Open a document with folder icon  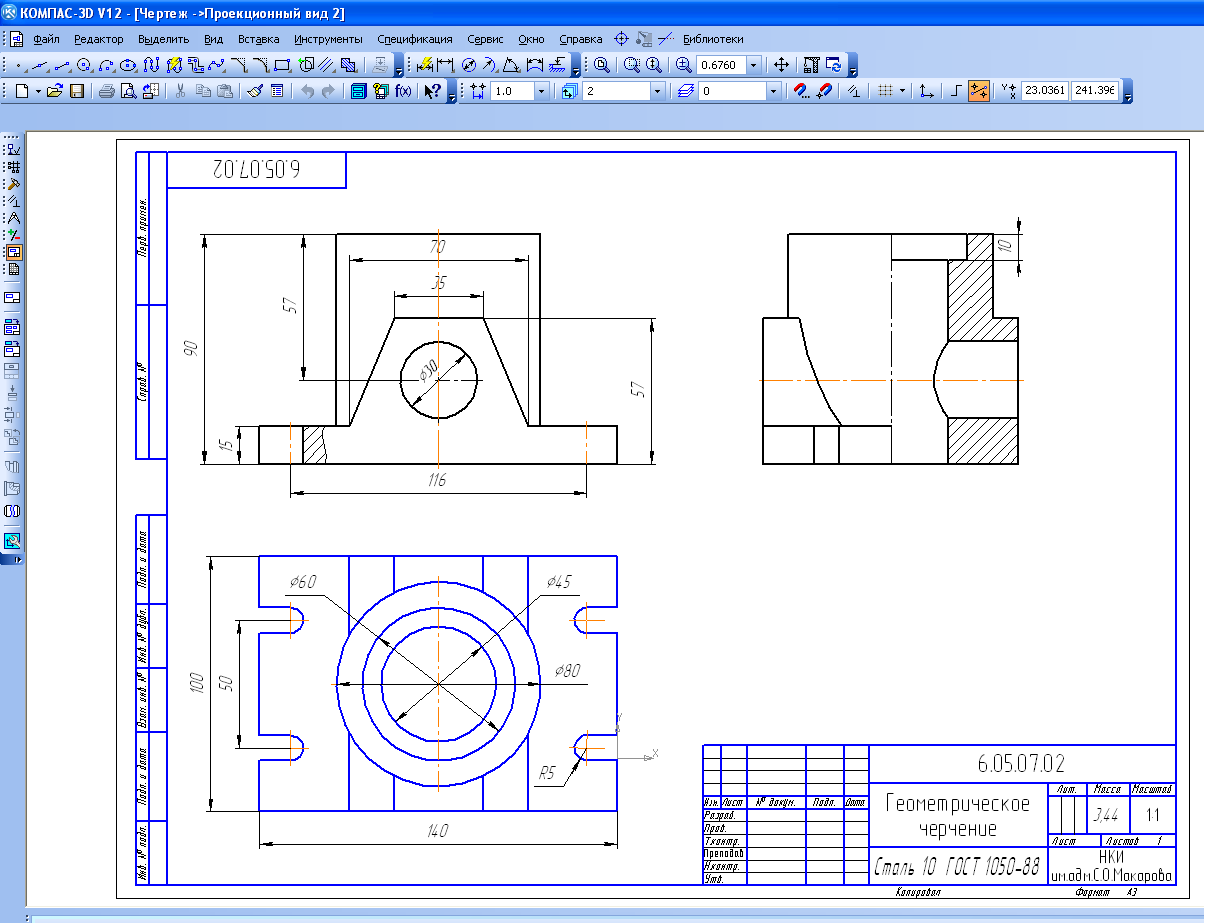click(x=55, y=91)
